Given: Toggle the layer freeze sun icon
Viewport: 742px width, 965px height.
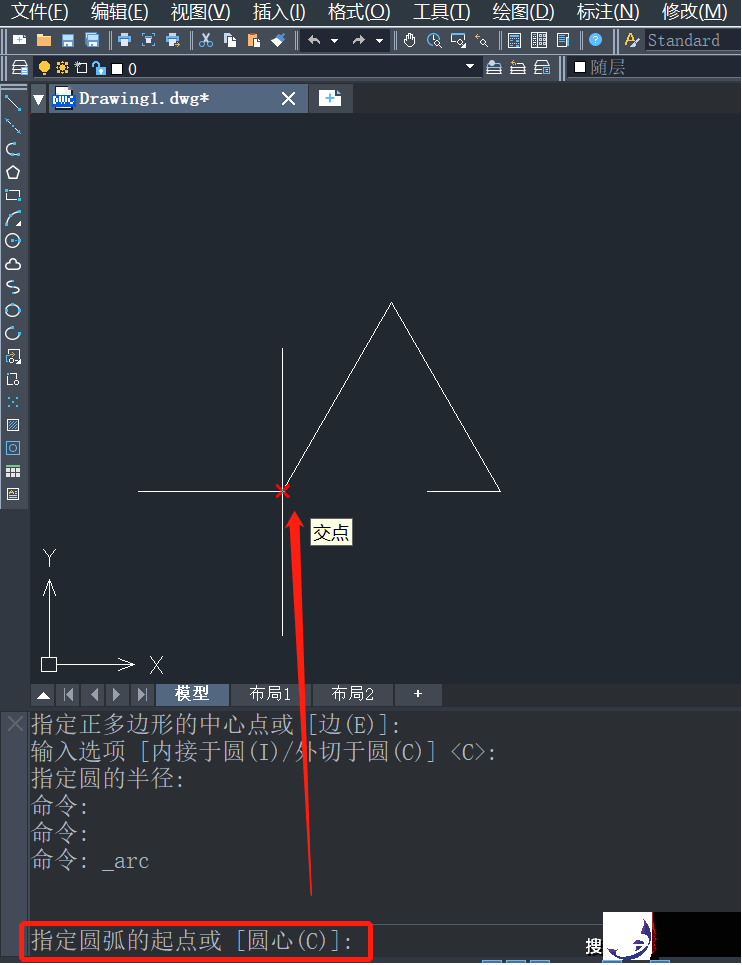Looking at the screenshot, I should 62,68.
